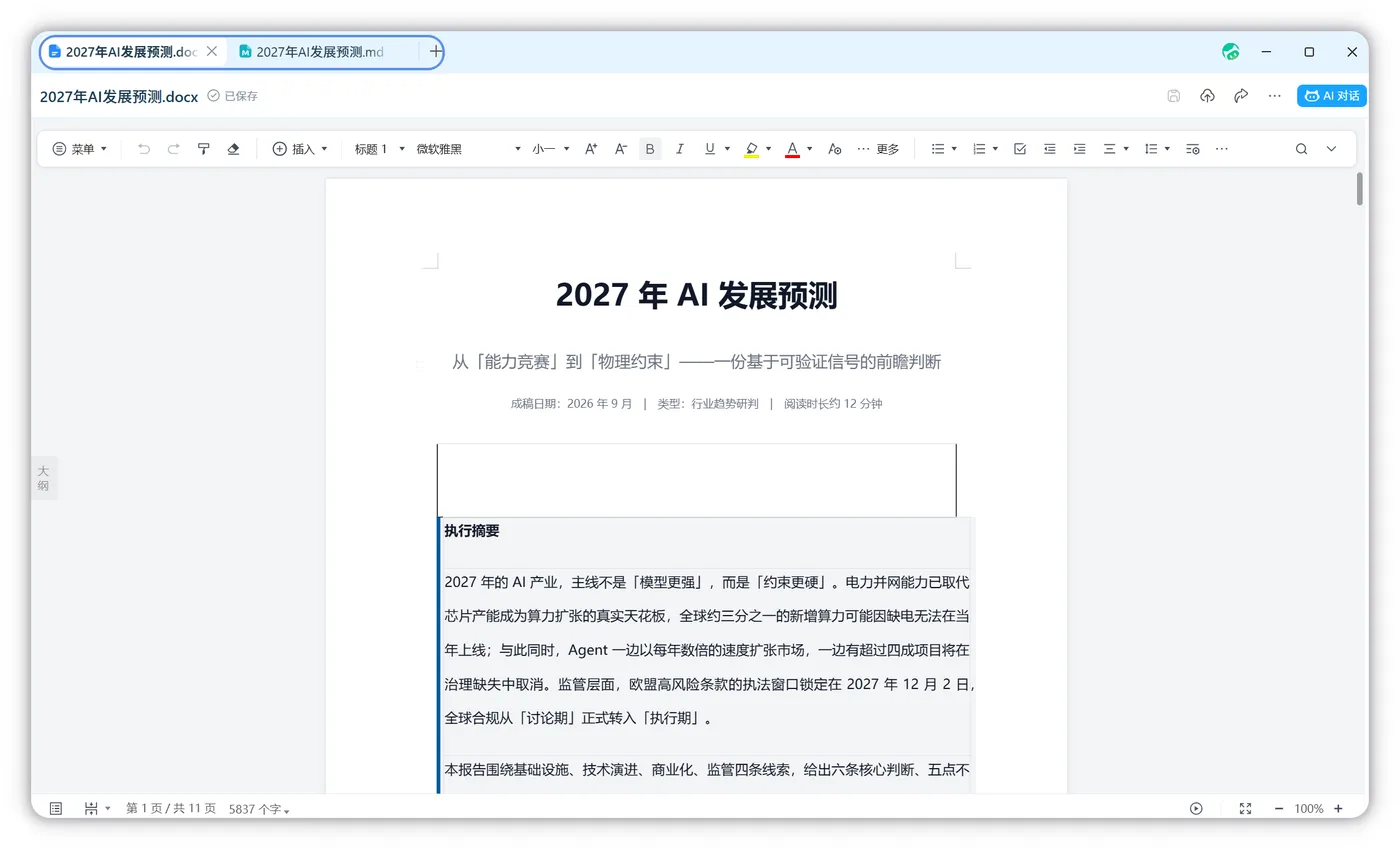Toggle underline formatting

(710, 149)
